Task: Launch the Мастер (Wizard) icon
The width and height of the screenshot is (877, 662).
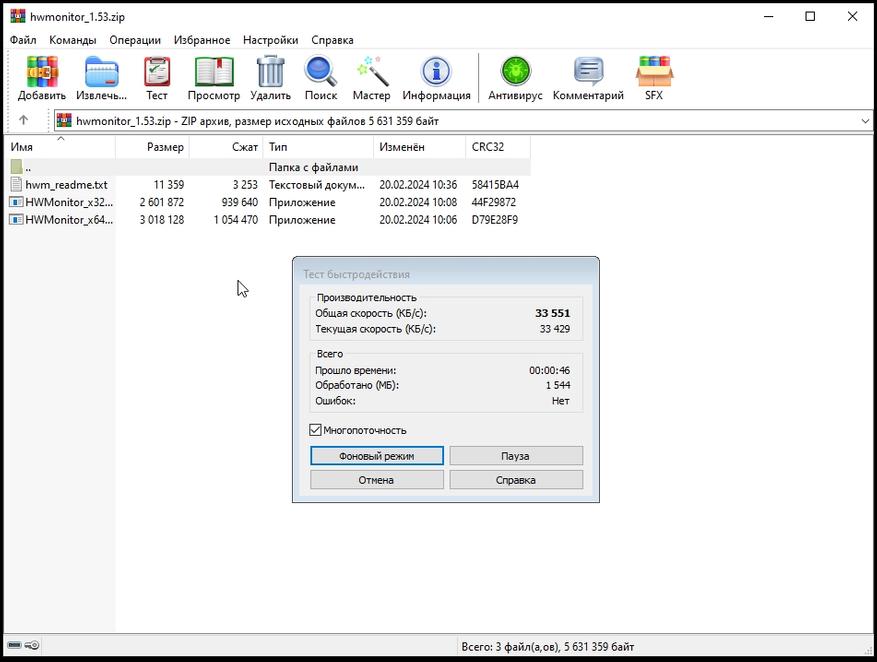Action: pyautogui.click(x=371, y=72)
